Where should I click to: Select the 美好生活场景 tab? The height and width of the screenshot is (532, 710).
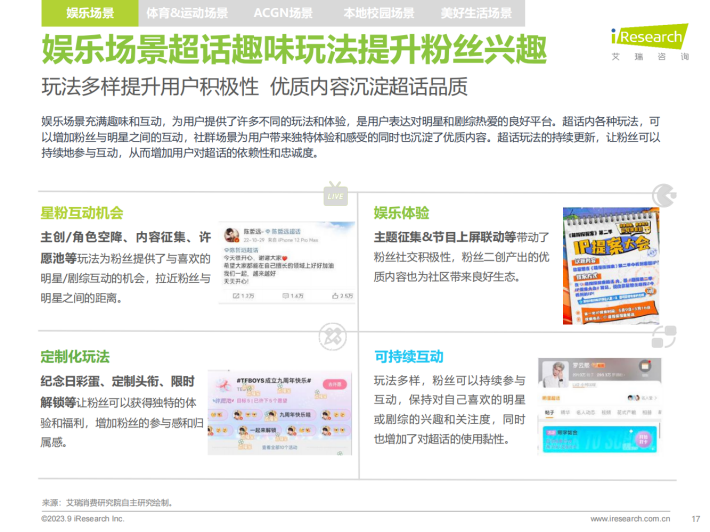pos(476,14)
